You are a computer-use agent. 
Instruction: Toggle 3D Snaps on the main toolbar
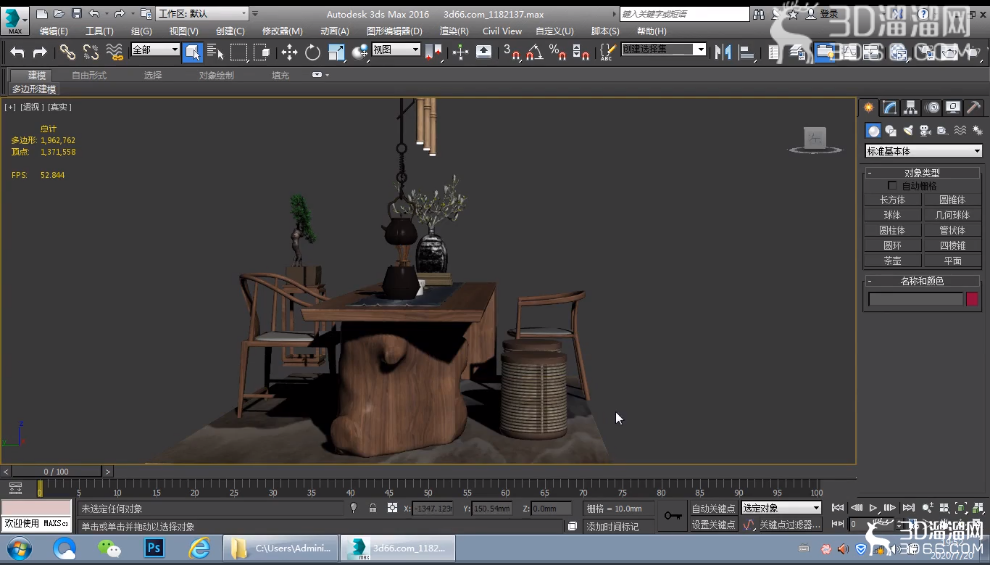coord(511,52)
